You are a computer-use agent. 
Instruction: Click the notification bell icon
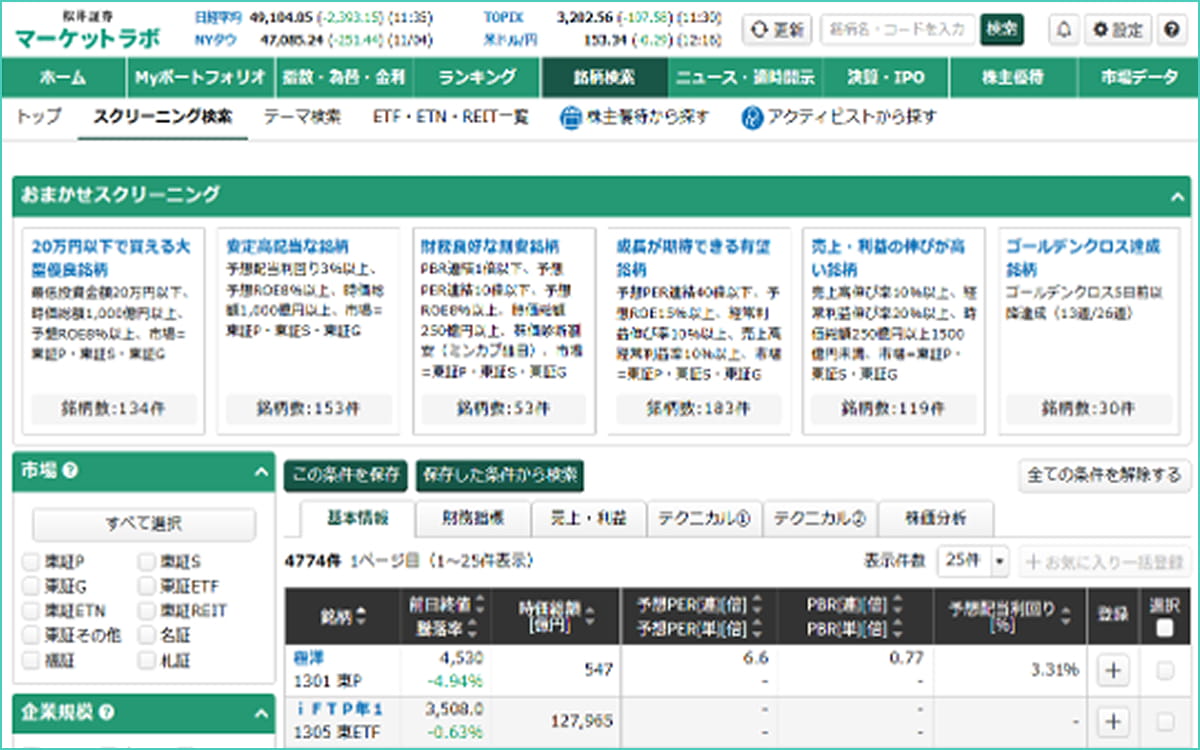(x=1062, y=30)
